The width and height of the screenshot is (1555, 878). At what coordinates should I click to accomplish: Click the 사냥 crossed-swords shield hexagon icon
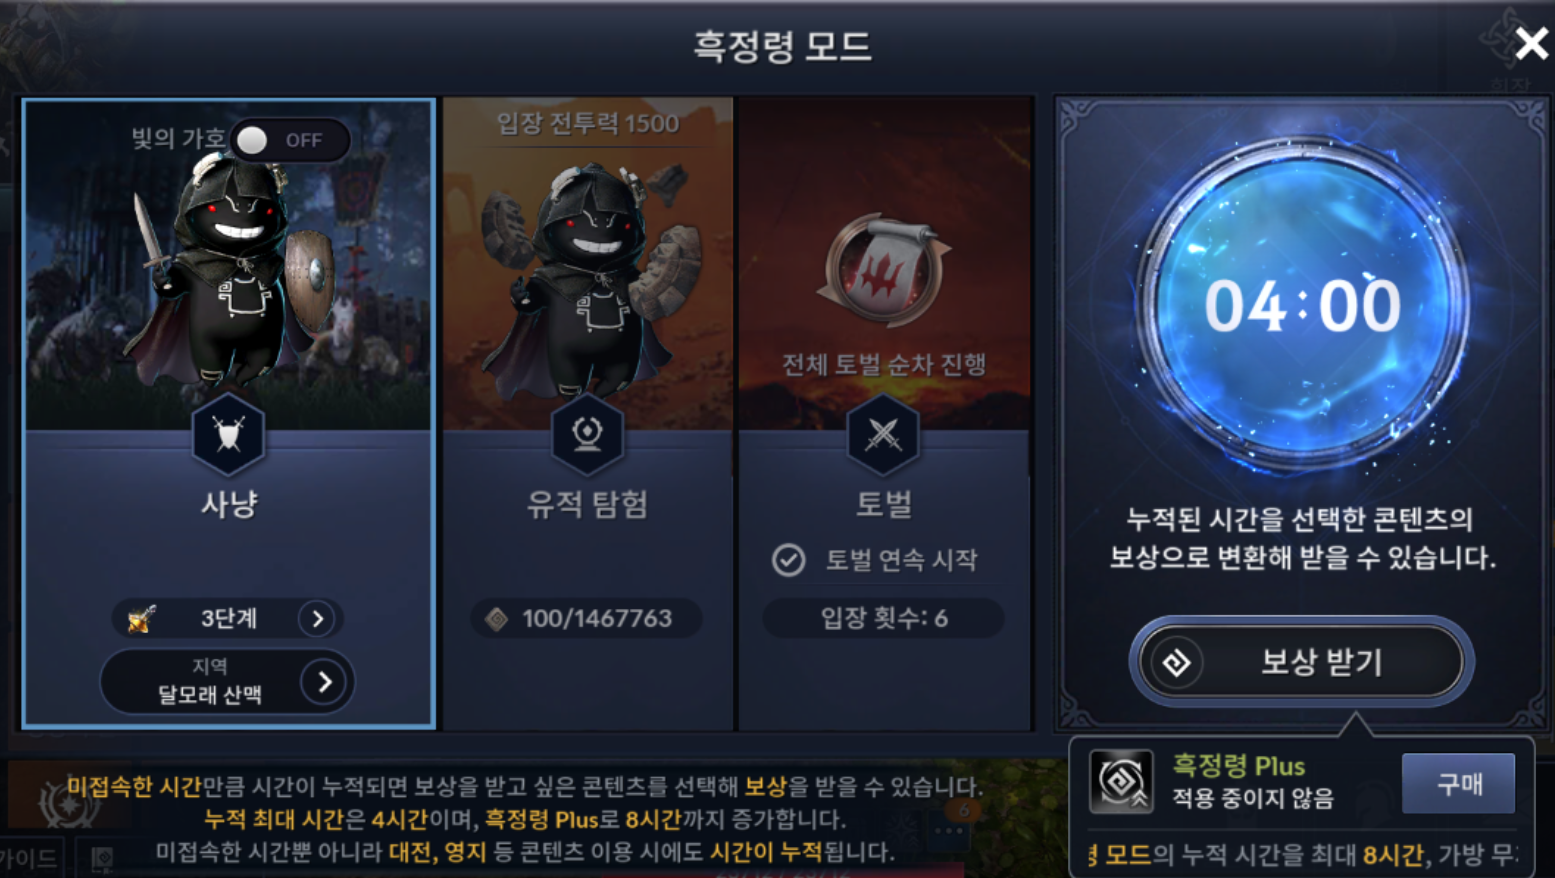tap(229, 434)
